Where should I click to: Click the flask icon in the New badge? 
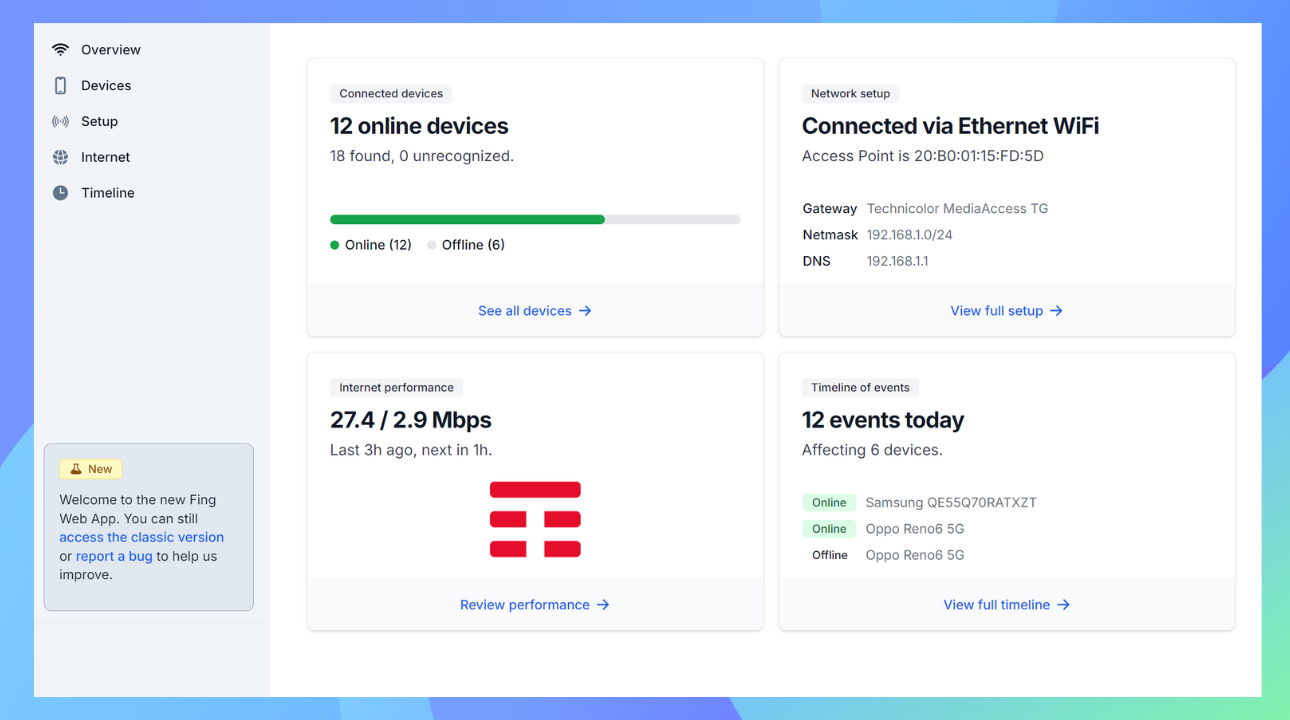[x=76, y=469]
